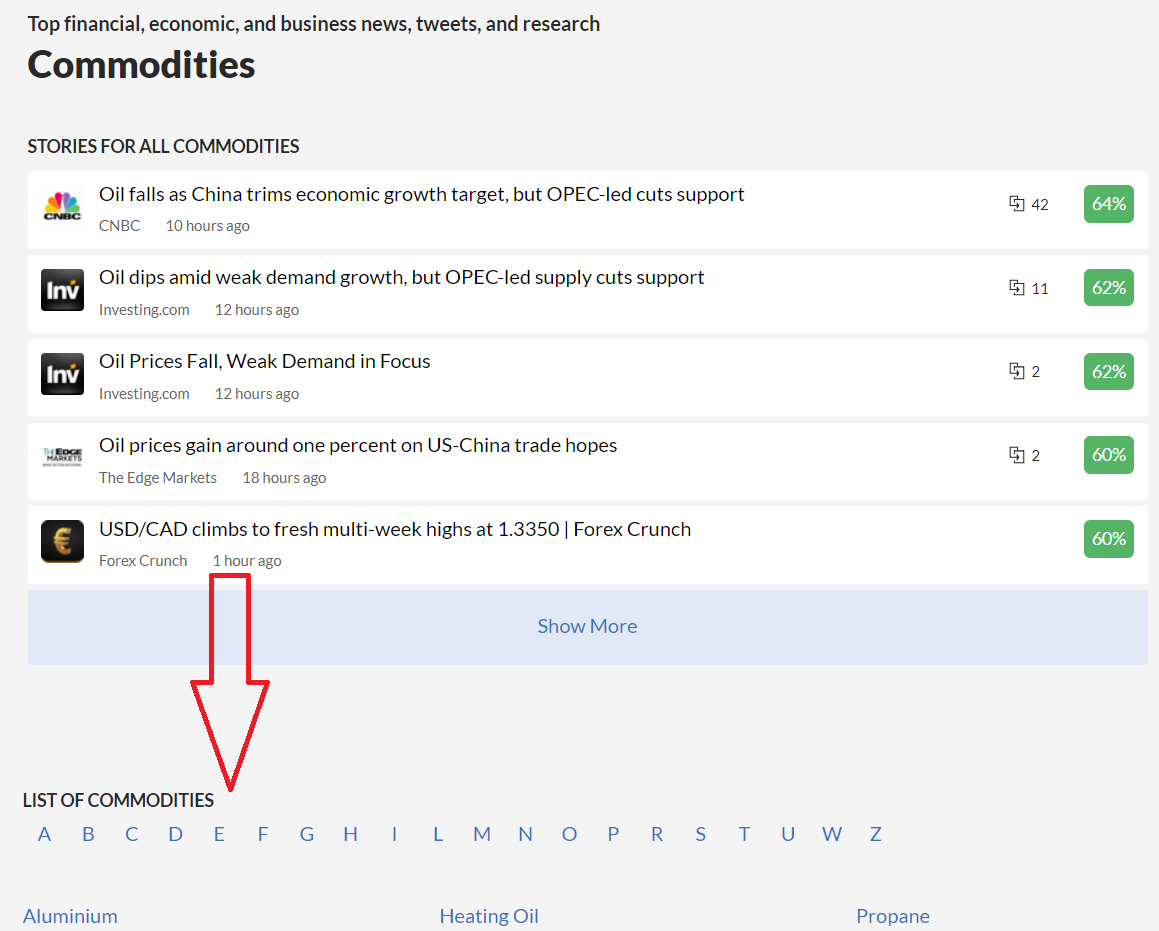Select letter Z in commodities list

coord(875,834)
